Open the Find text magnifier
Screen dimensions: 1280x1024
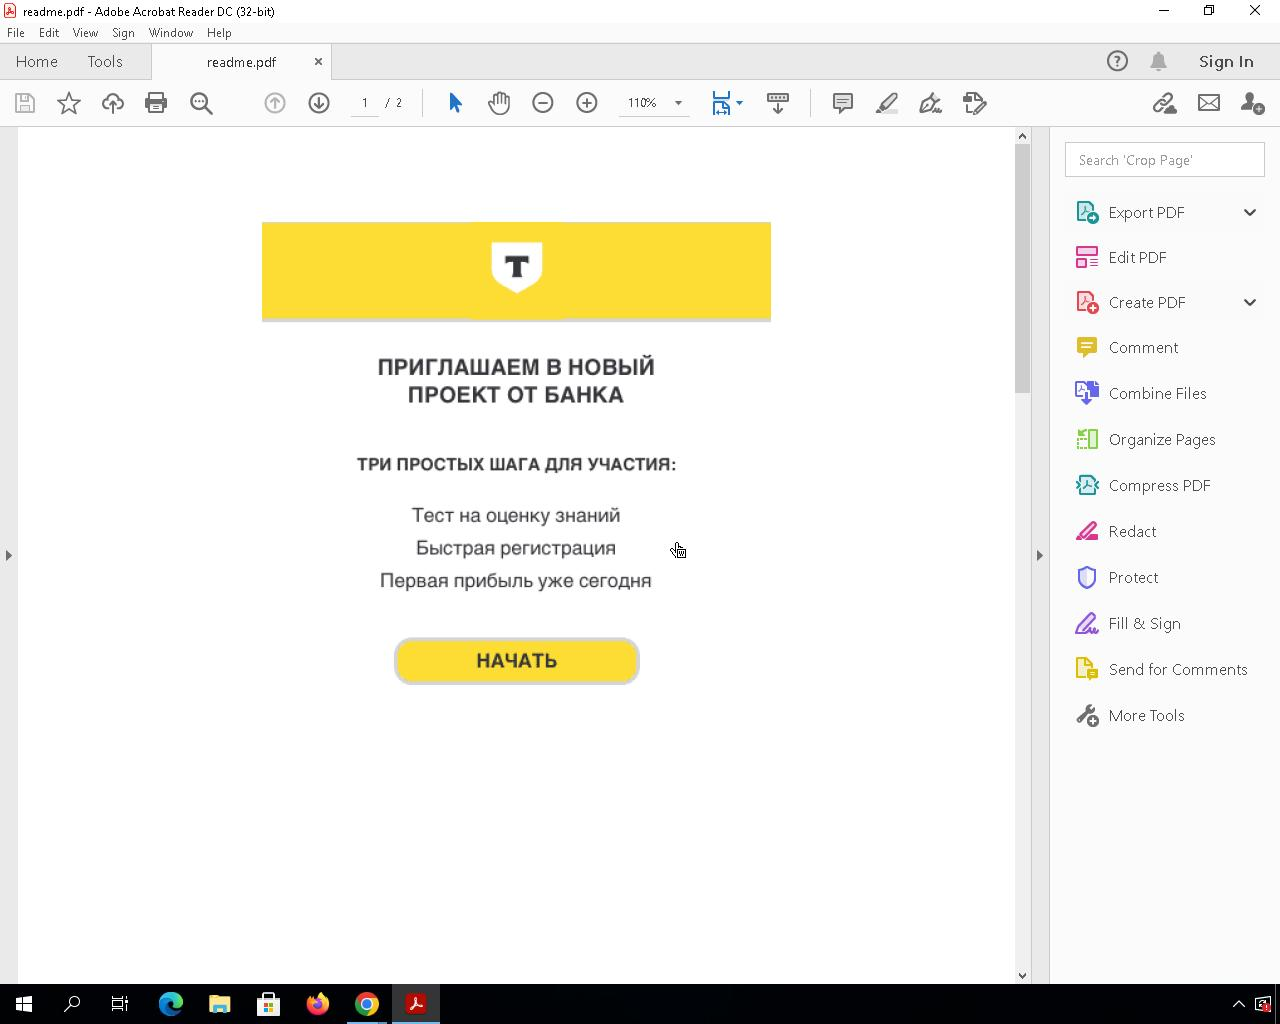[201, 103]
